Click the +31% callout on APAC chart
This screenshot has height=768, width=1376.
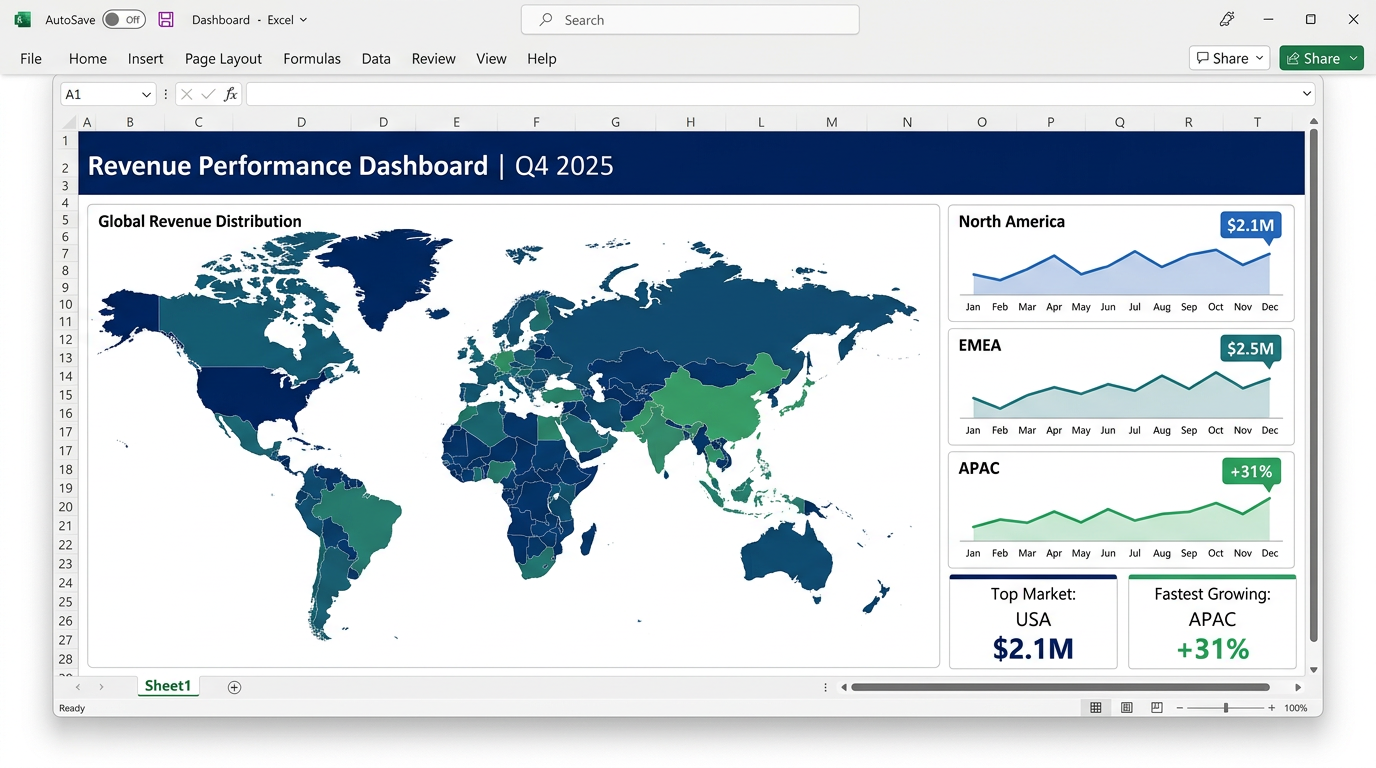1250,472
